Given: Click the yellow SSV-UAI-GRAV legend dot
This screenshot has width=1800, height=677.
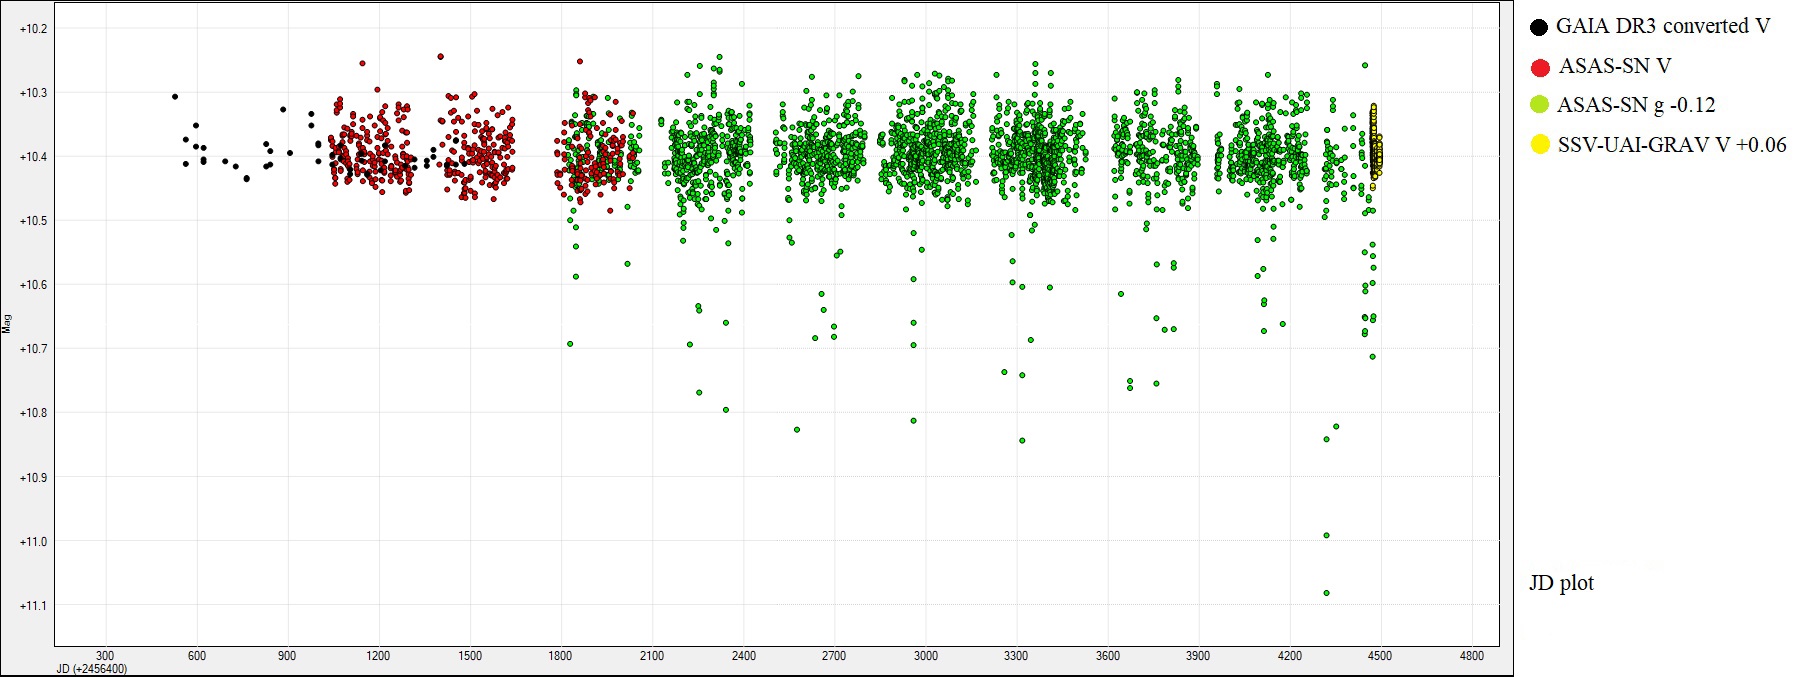Looking at the screenshot, I should pyautogui.click(x=1540, y=145).
